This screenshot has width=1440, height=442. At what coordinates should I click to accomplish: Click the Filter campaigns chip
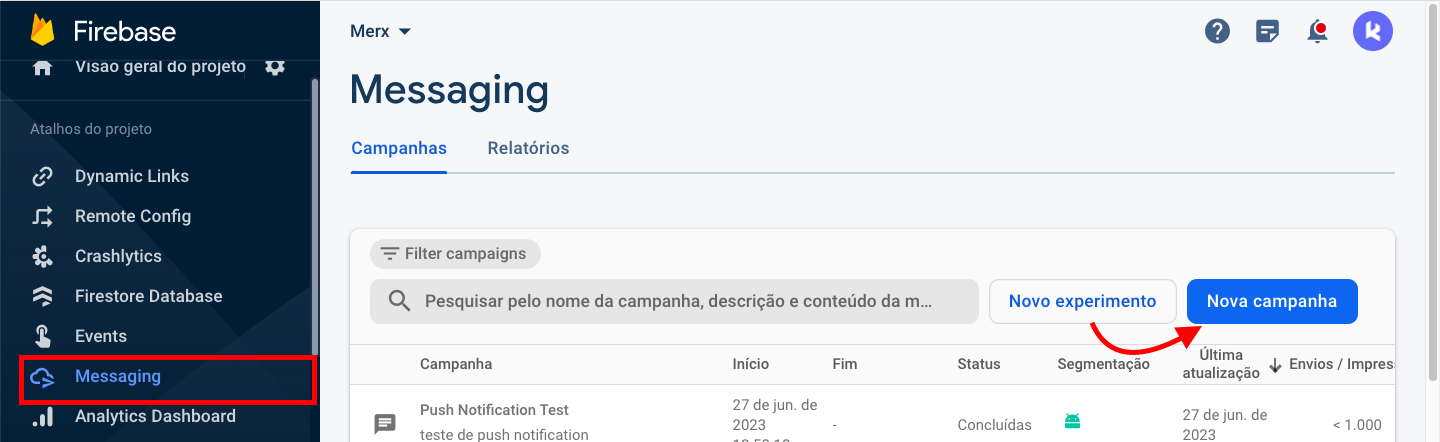455,254
